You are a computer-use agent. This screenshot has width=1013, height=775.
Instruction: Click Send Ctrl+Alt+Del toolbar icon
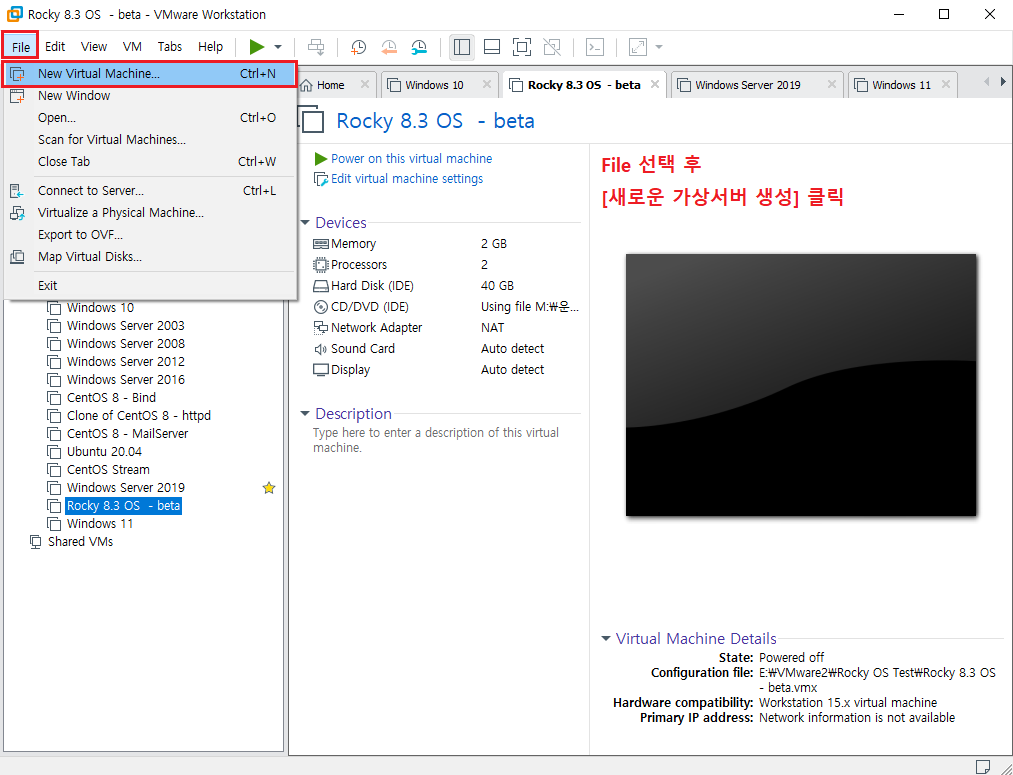[316, 46]
